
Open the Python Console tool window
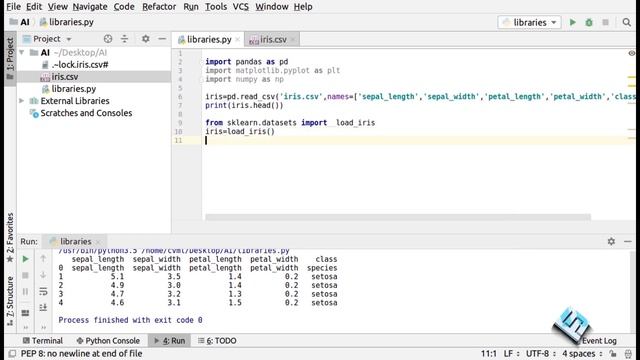pyautogui.click(x=108, y=340)
